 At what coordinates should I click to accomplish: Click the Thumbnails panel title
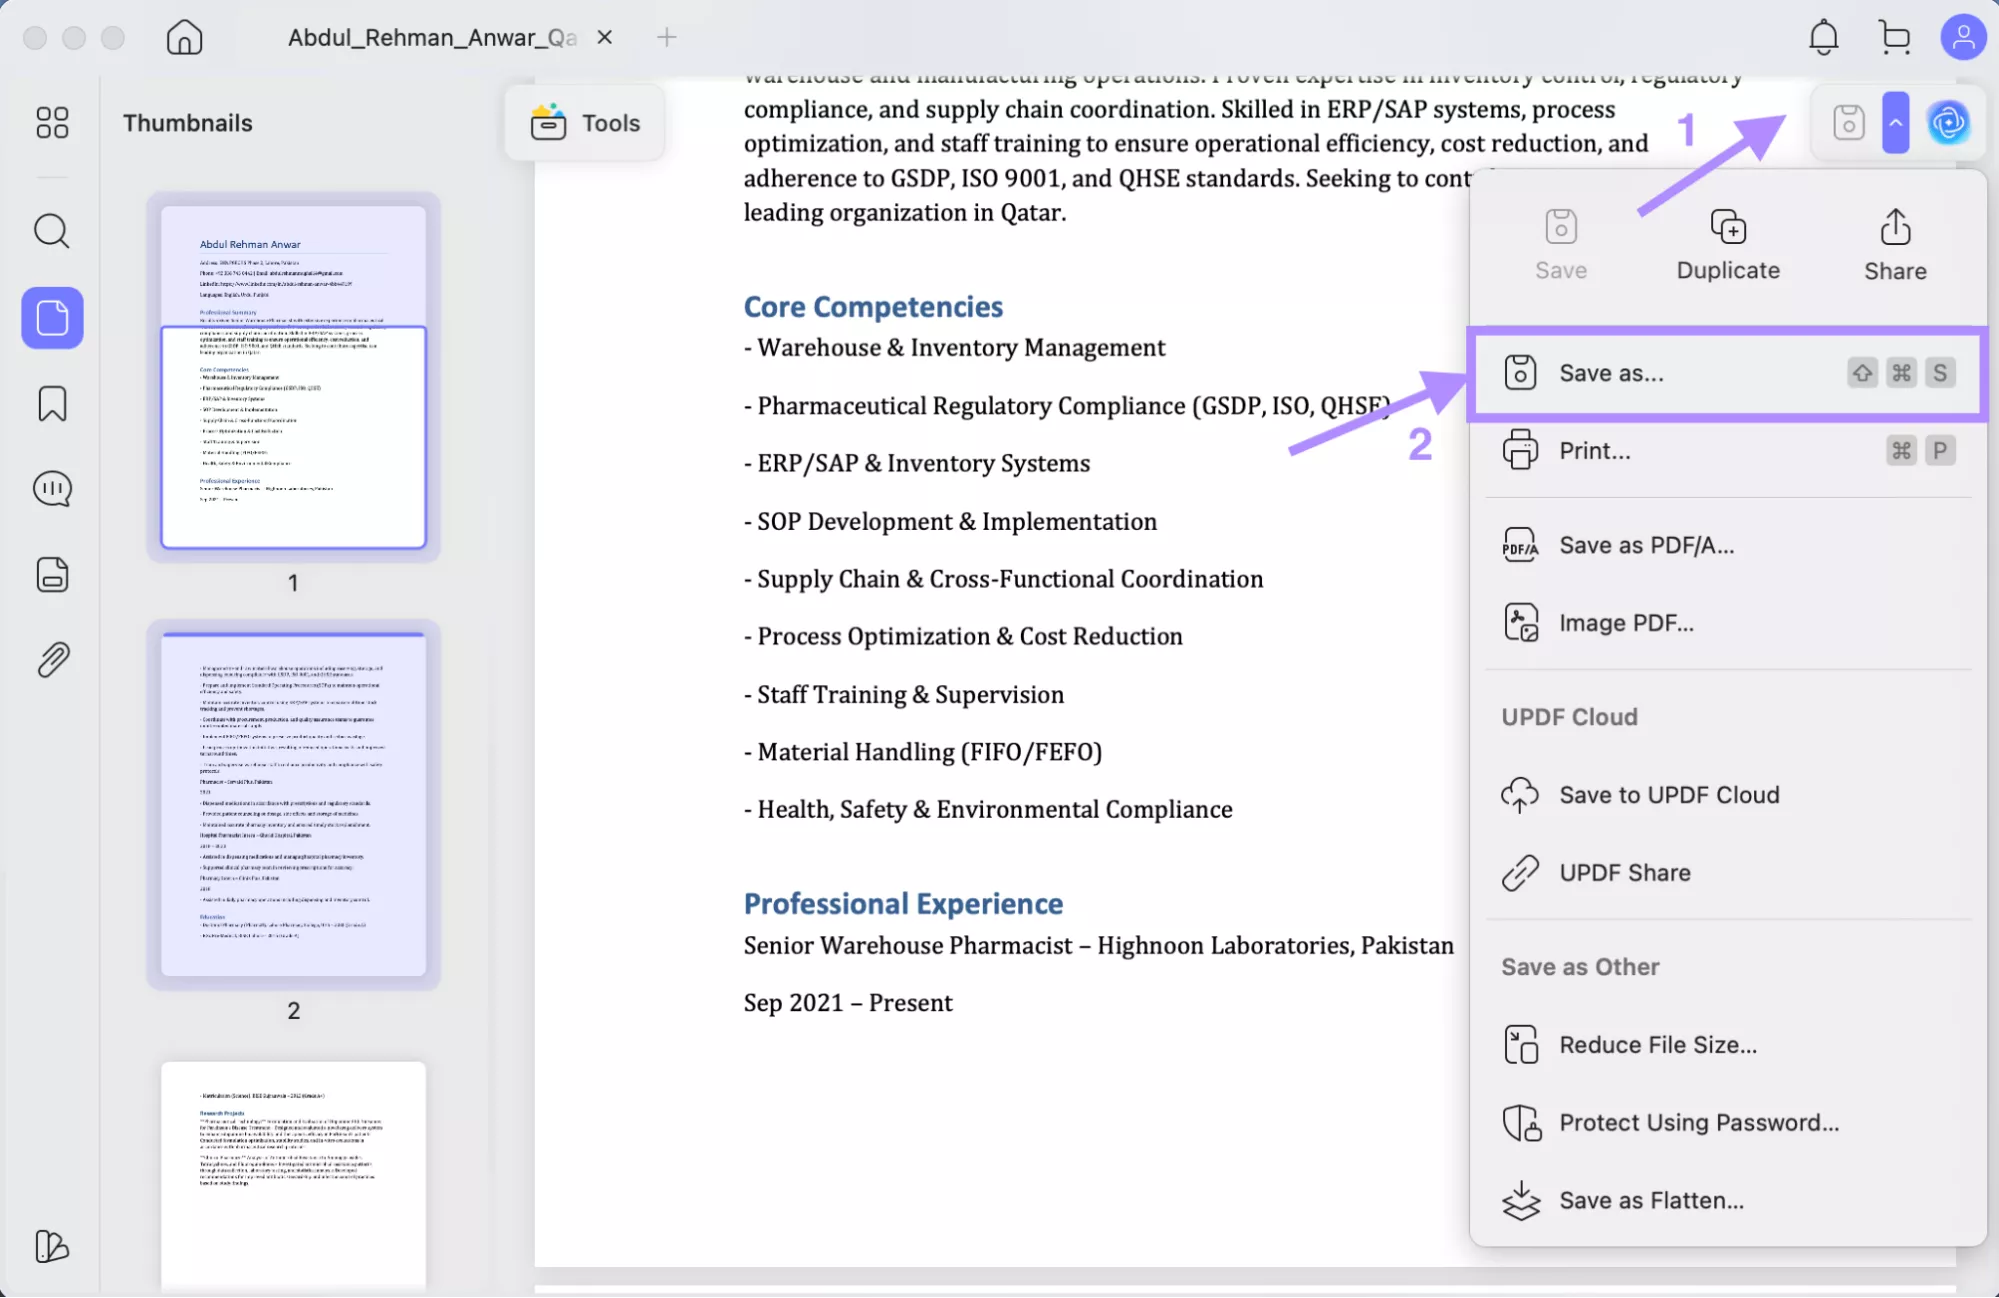tap(188, 123)
